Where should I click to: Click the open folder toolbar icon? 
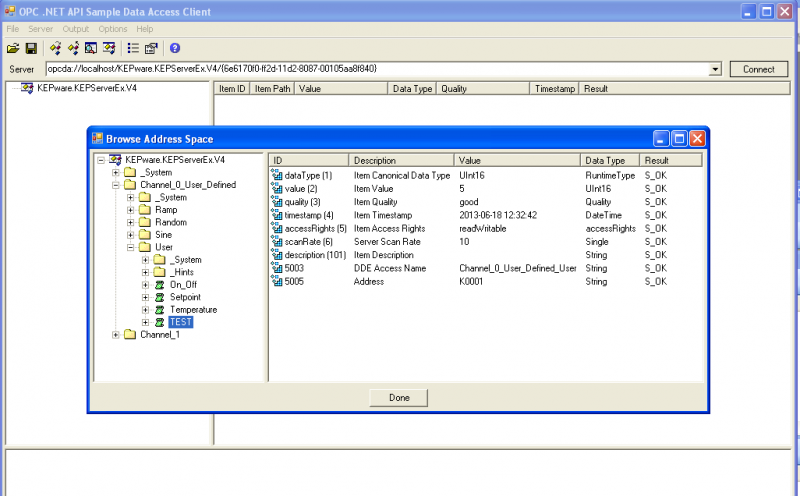tap(13, 48)
